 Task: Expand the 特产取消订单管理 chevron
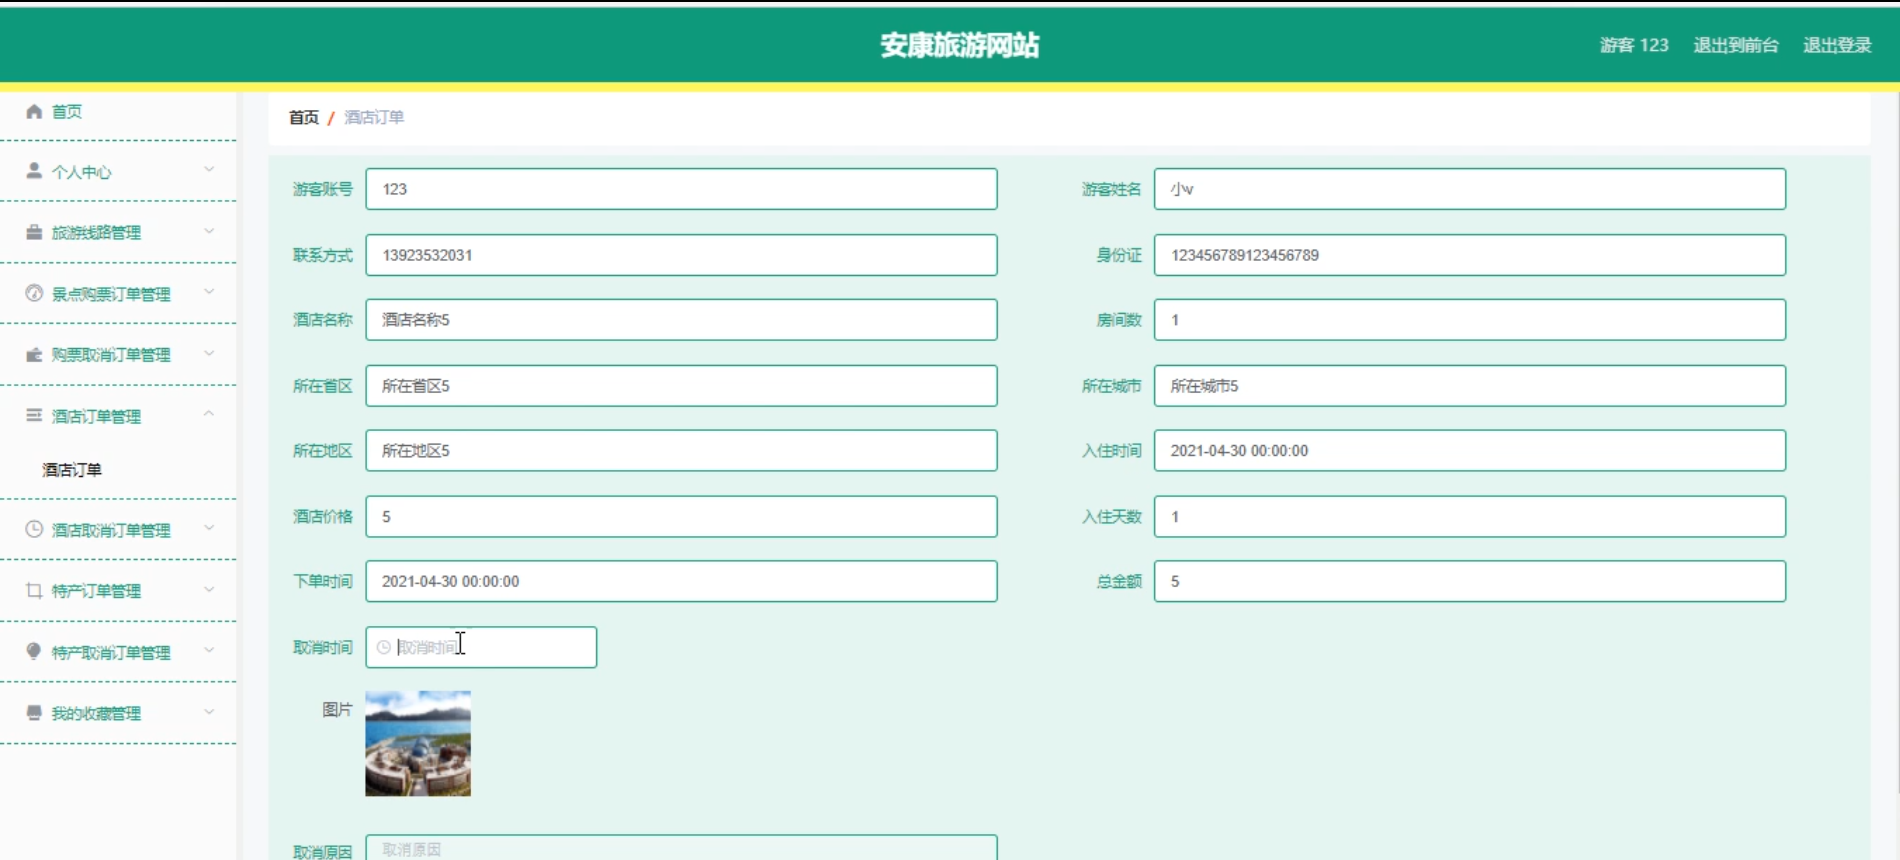[209, 650]
